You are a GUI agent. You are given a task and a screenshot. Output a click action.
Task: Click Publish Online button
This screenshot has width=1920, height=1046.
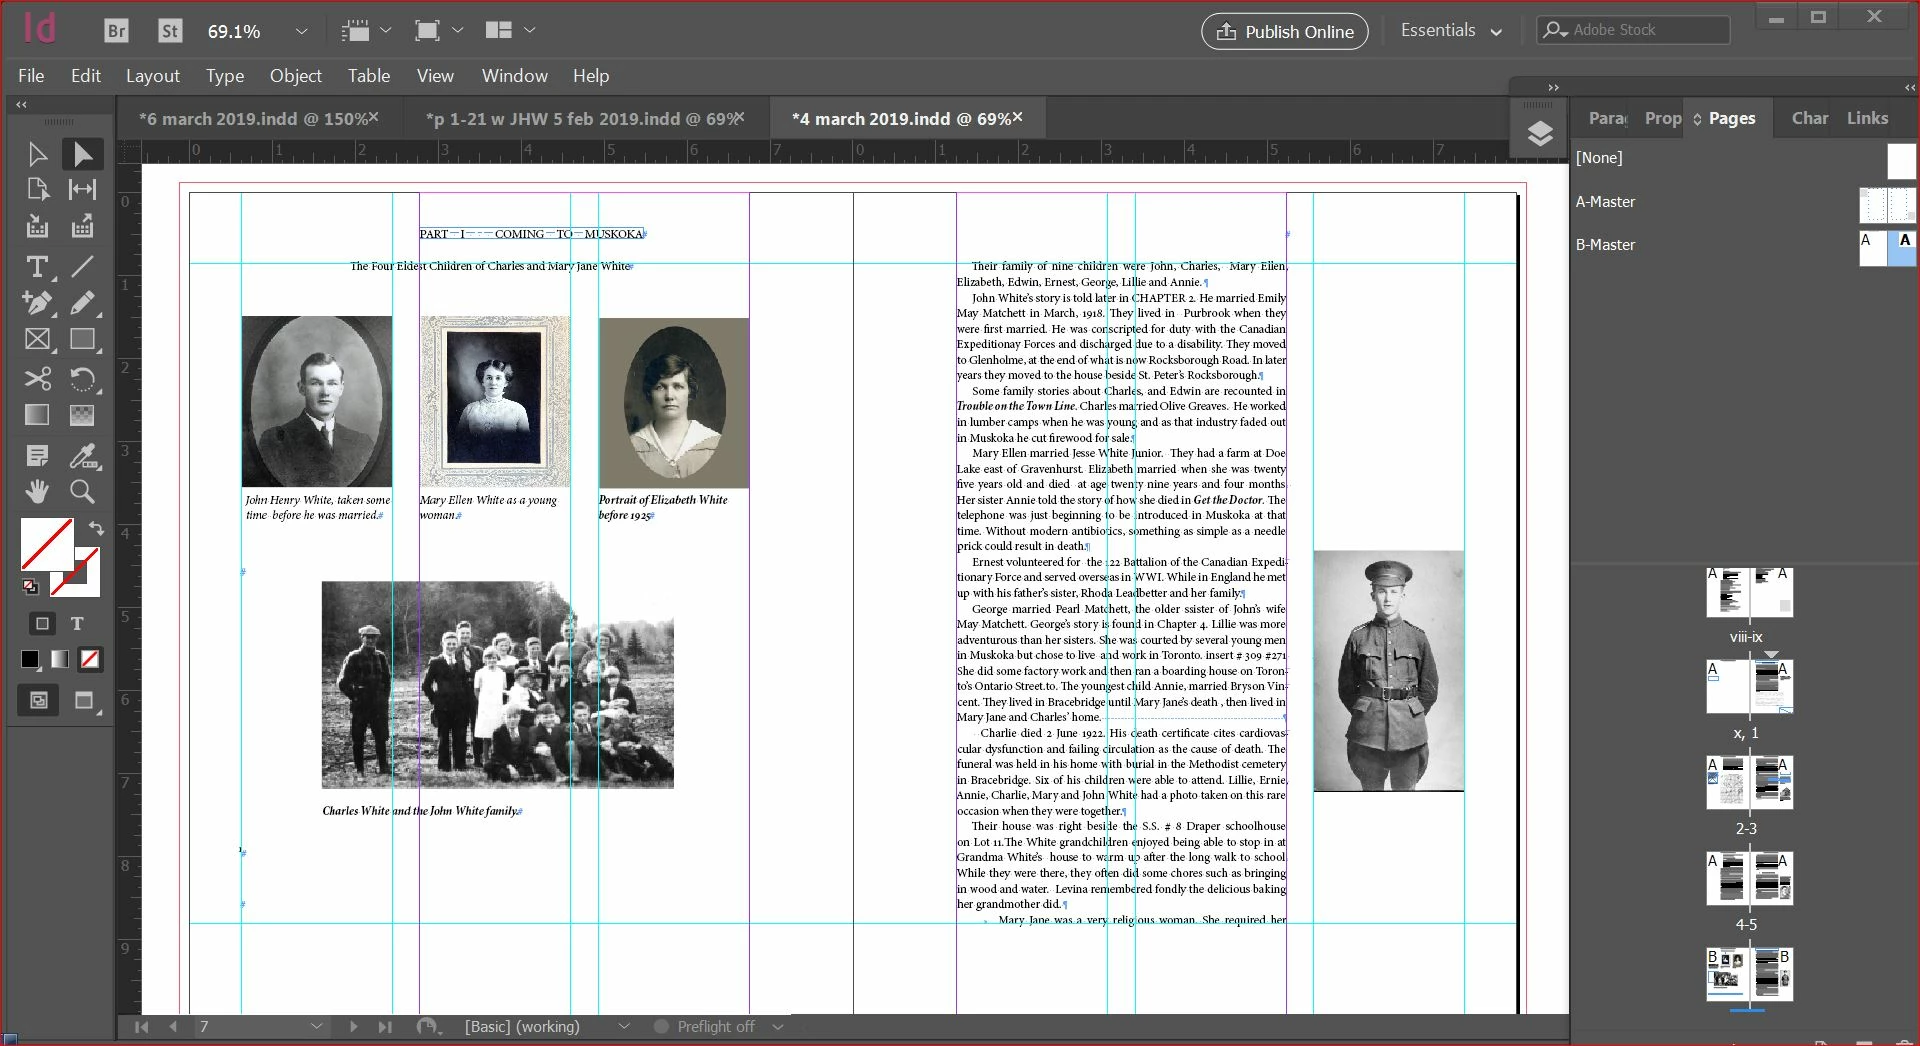pos(1285,31)
